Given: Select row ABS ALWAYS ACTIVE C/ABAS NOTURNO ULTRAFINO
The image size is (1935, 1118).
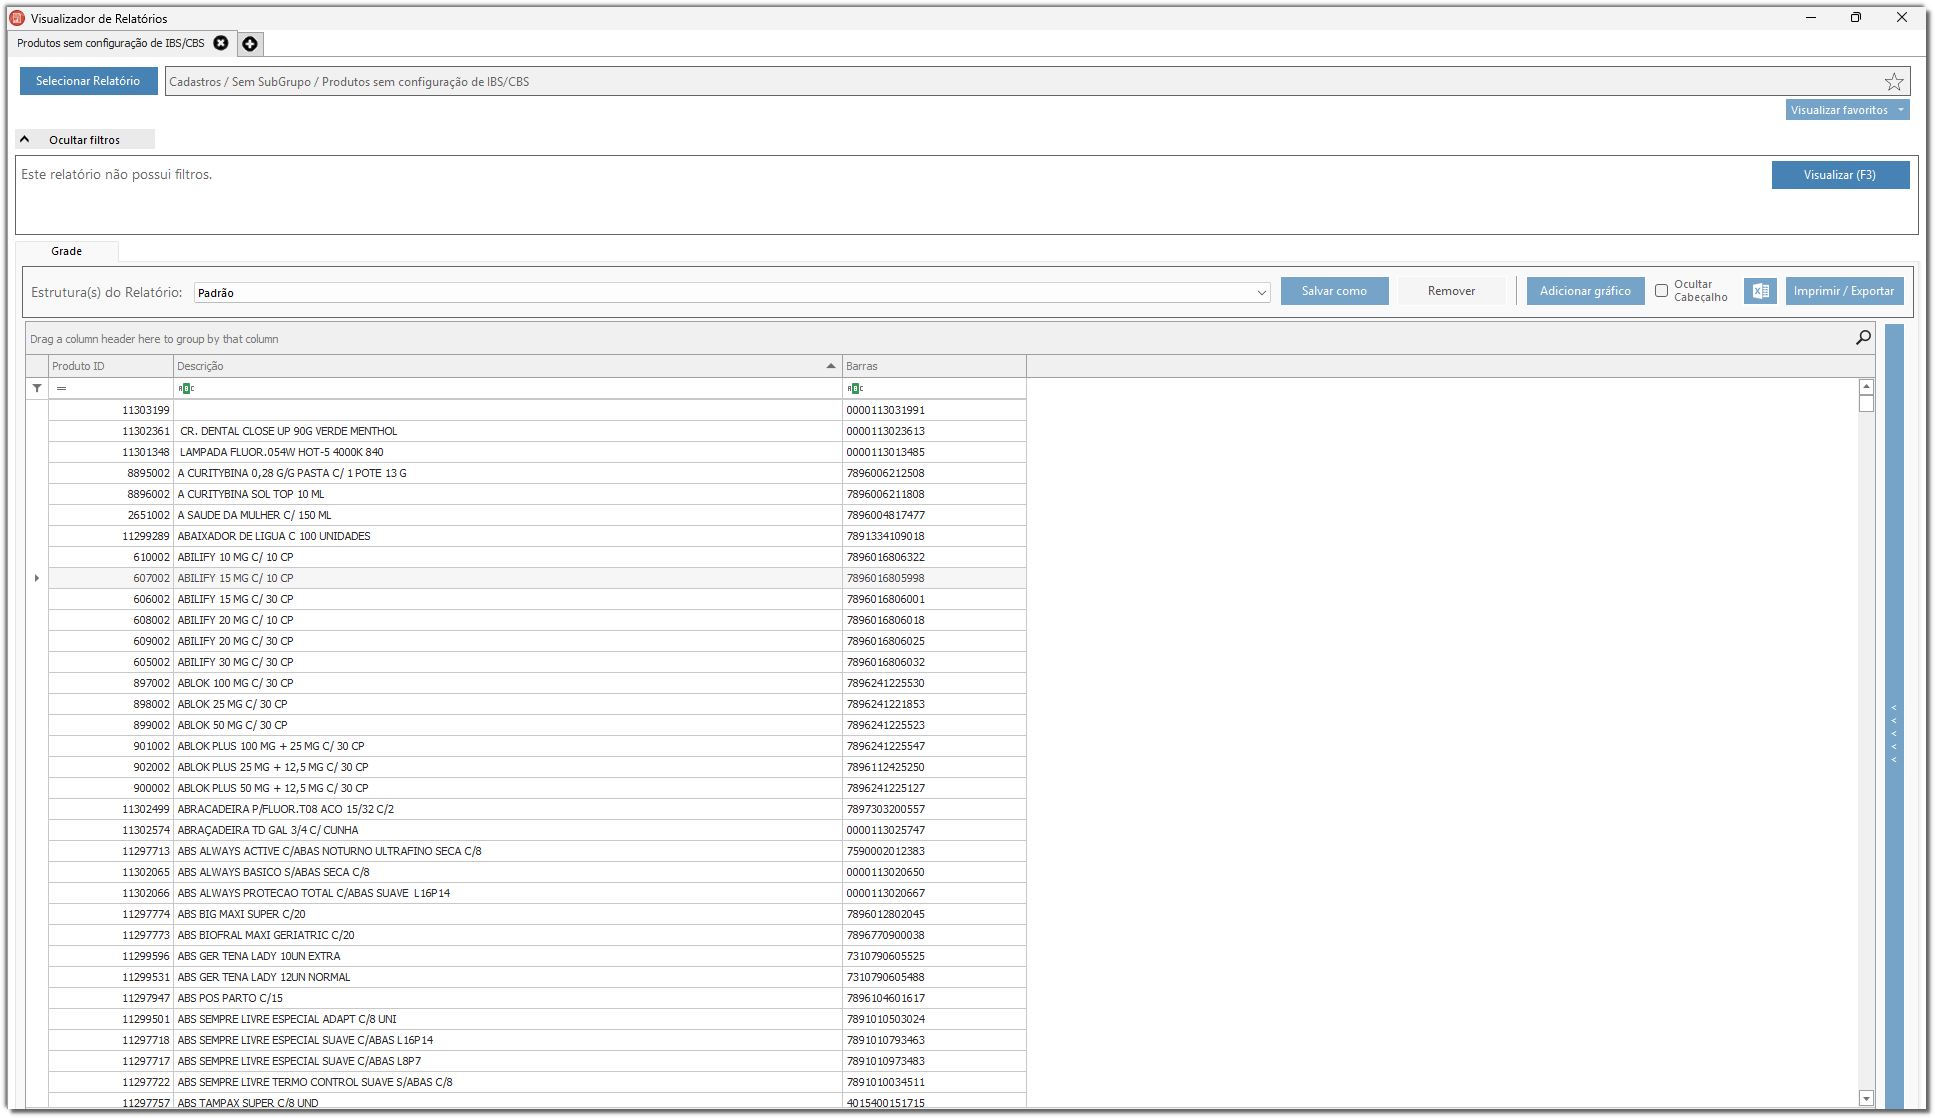Looking at the screenshot, I should tap(537, 851).
